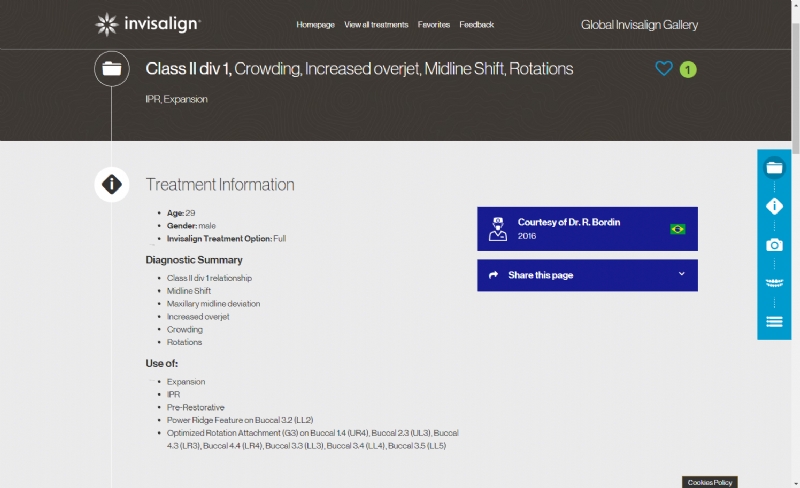Click Power Ridge Feature on Buccal 3.2 item
The image size is (800, 488).
pyautogui.click(x=240, y=420)
